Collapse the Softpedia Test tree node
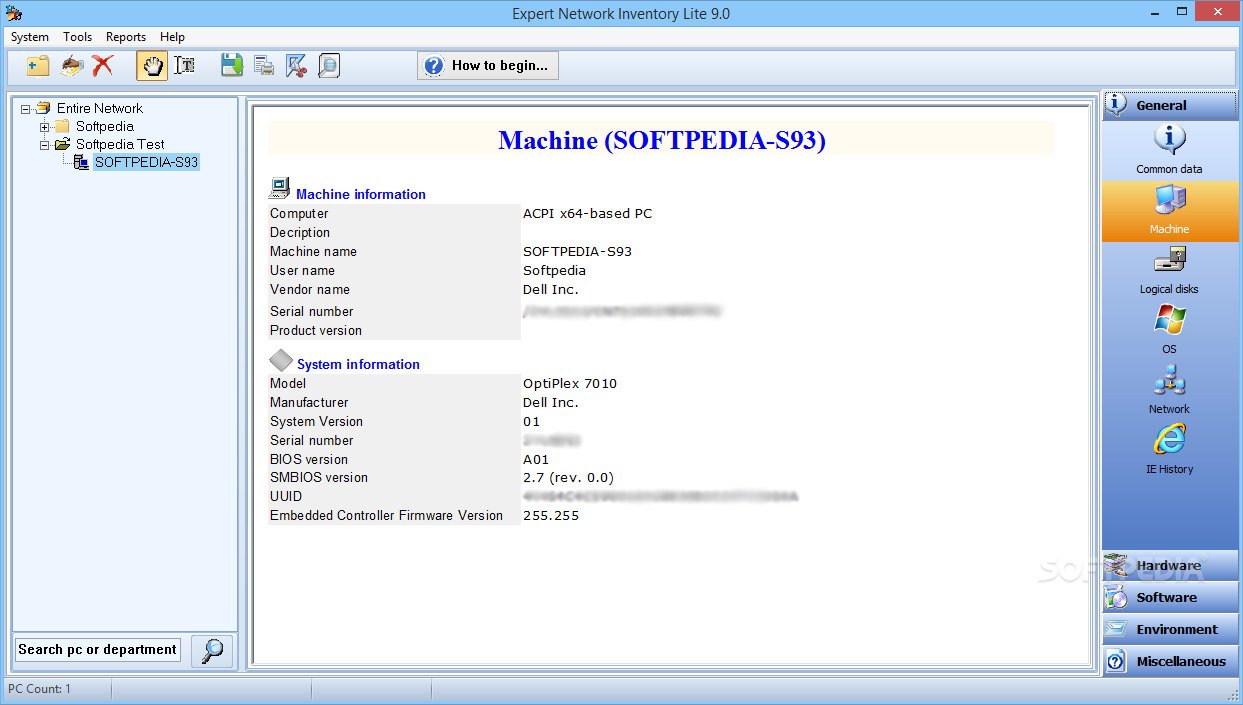Screen dimensions: 1243x705 pos(45,145)
